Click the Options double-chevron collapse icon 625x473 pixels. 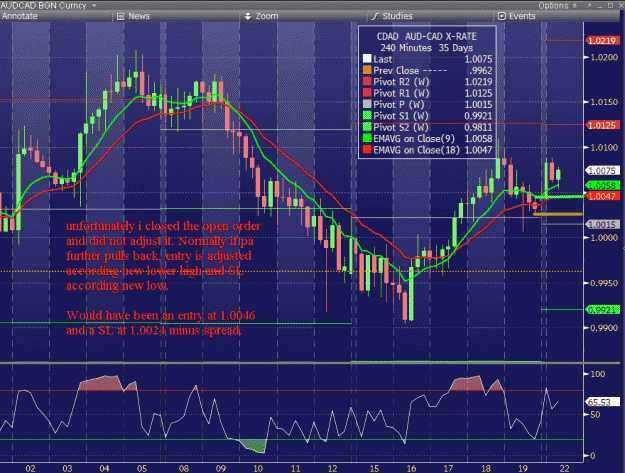pyautogui.click(x=574, y=6)
